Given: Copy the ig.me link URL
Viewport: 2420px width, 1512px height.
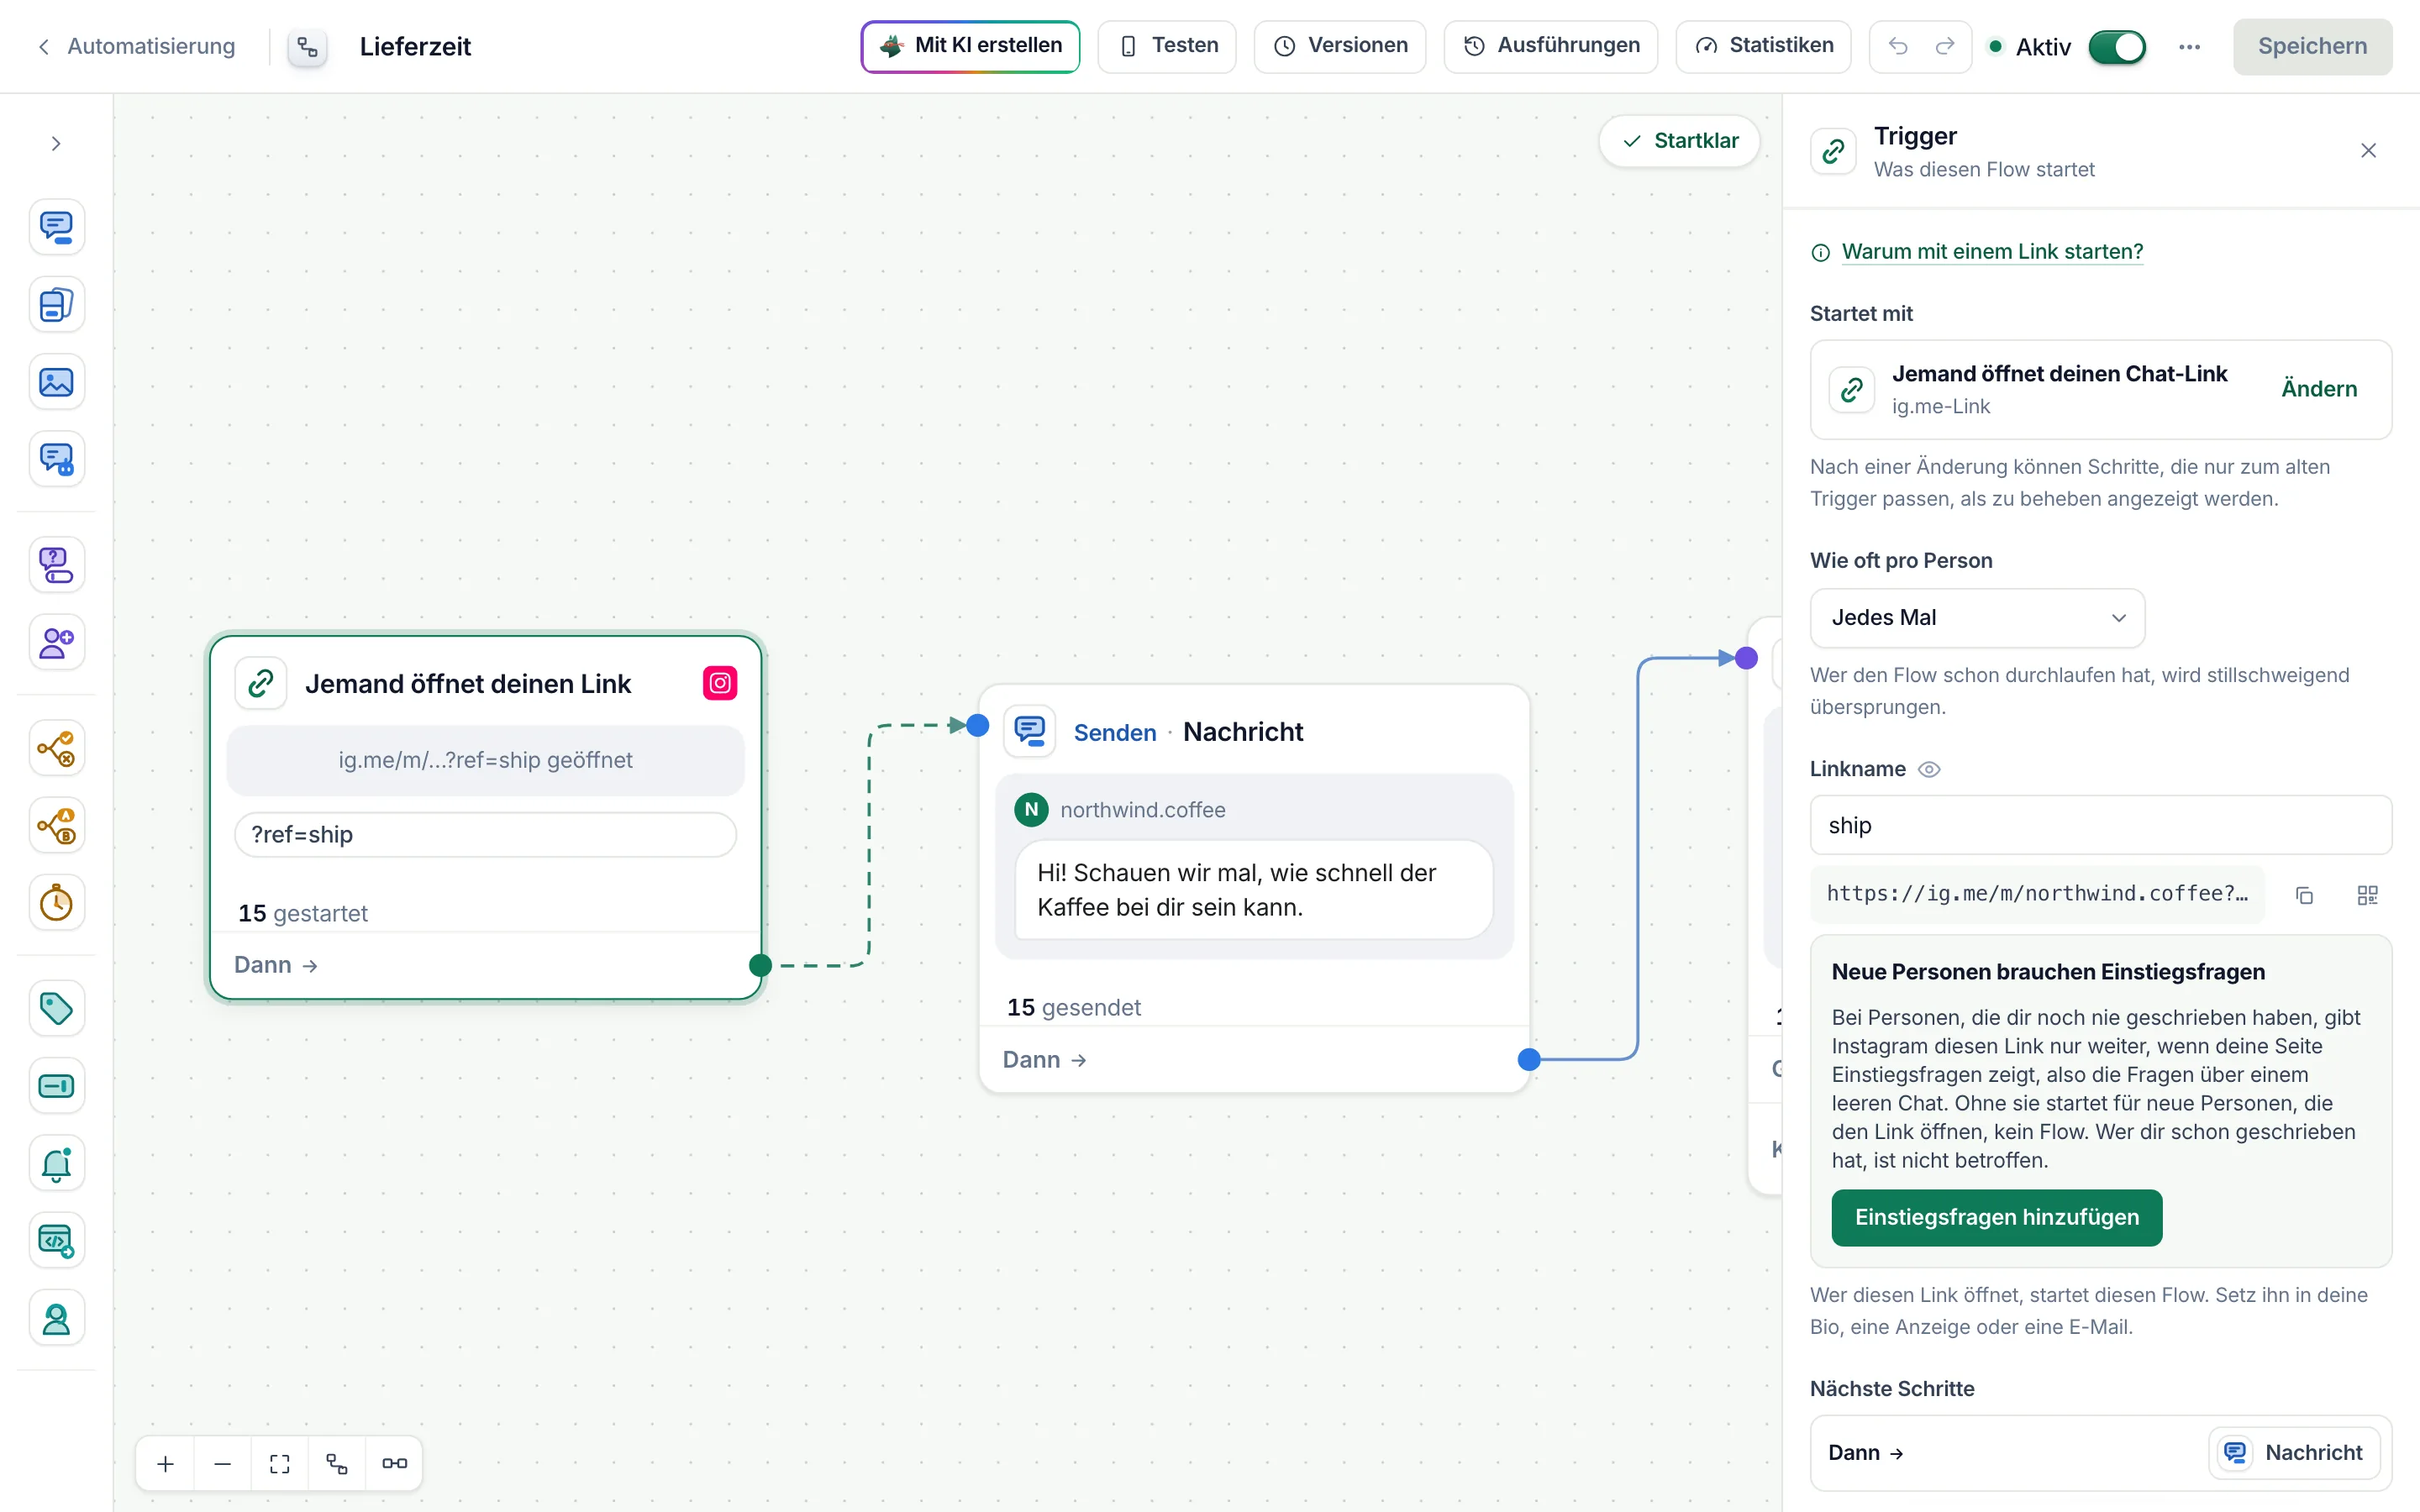Looking at the screenshot, I should [2304, 895].
